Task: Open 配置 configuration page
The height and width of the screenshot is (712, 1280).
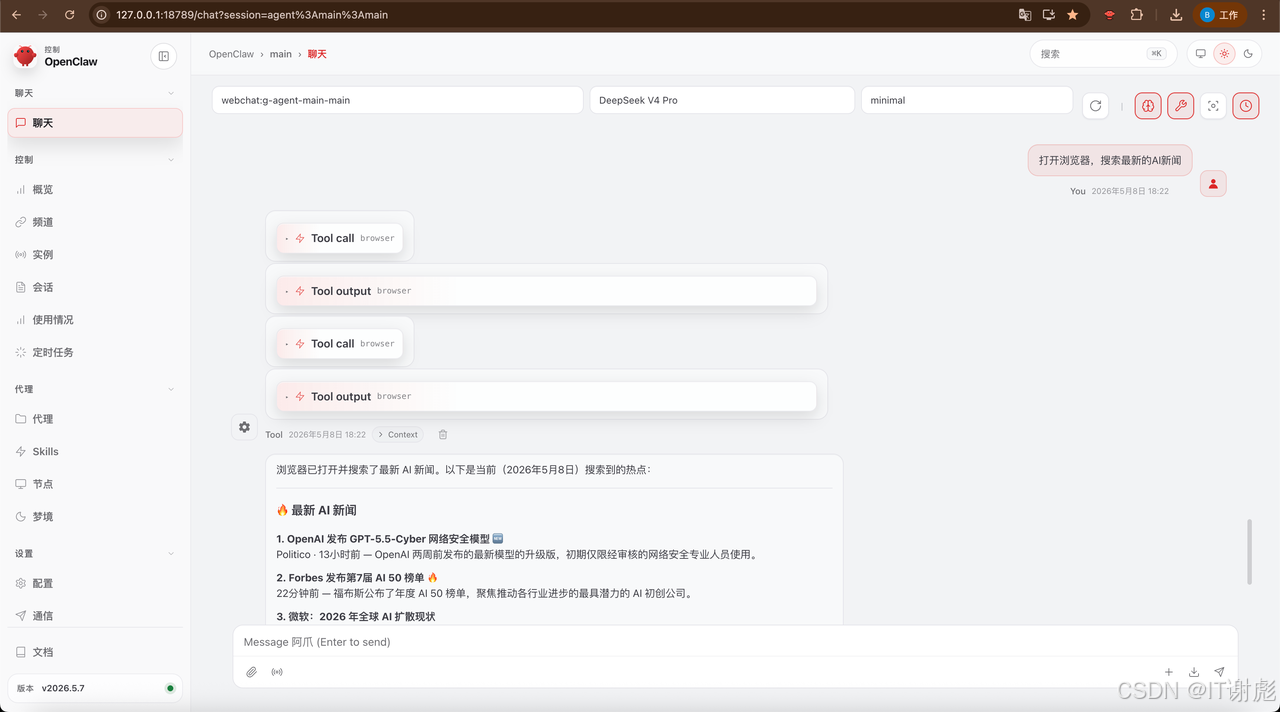Action: [95, 583]
